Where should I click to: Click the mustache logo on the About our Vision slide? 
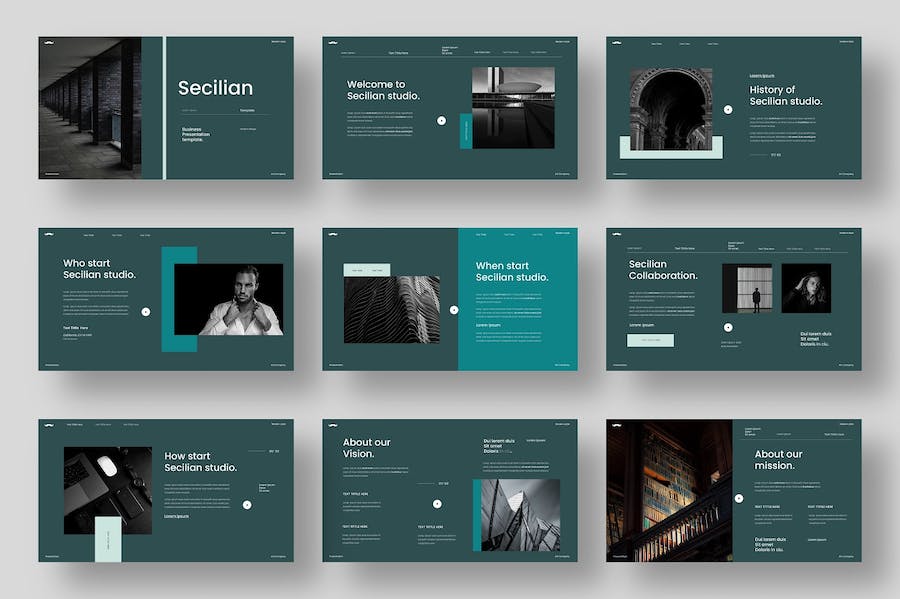(333, 425)
